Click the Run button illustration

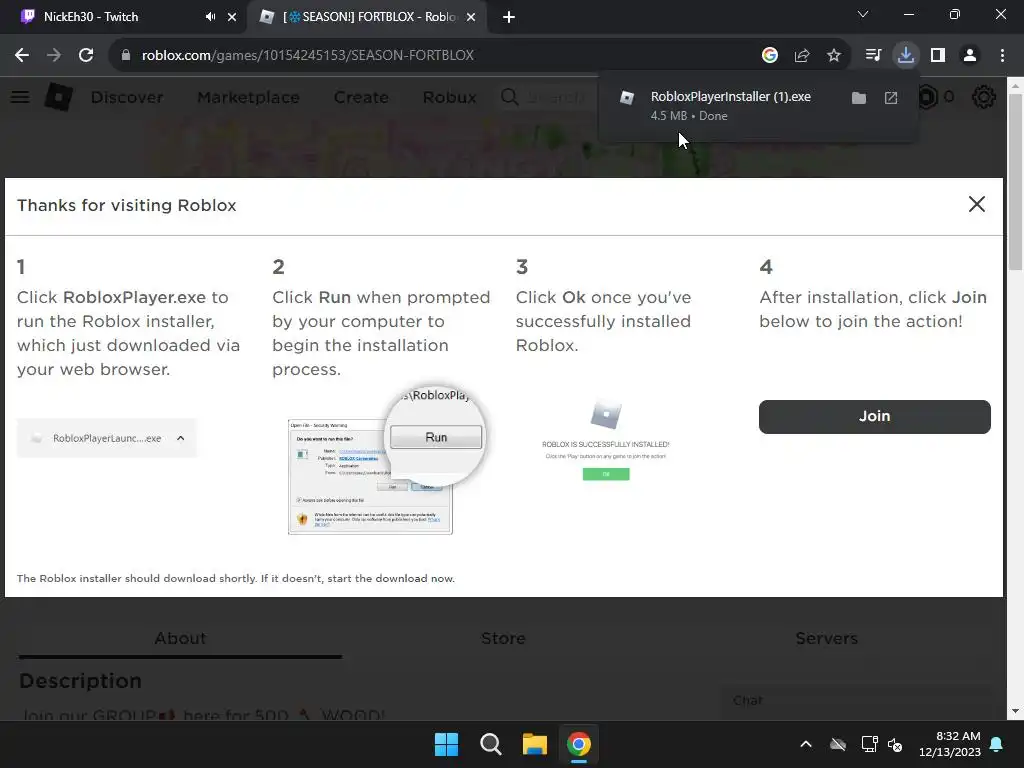pos(436,438)
